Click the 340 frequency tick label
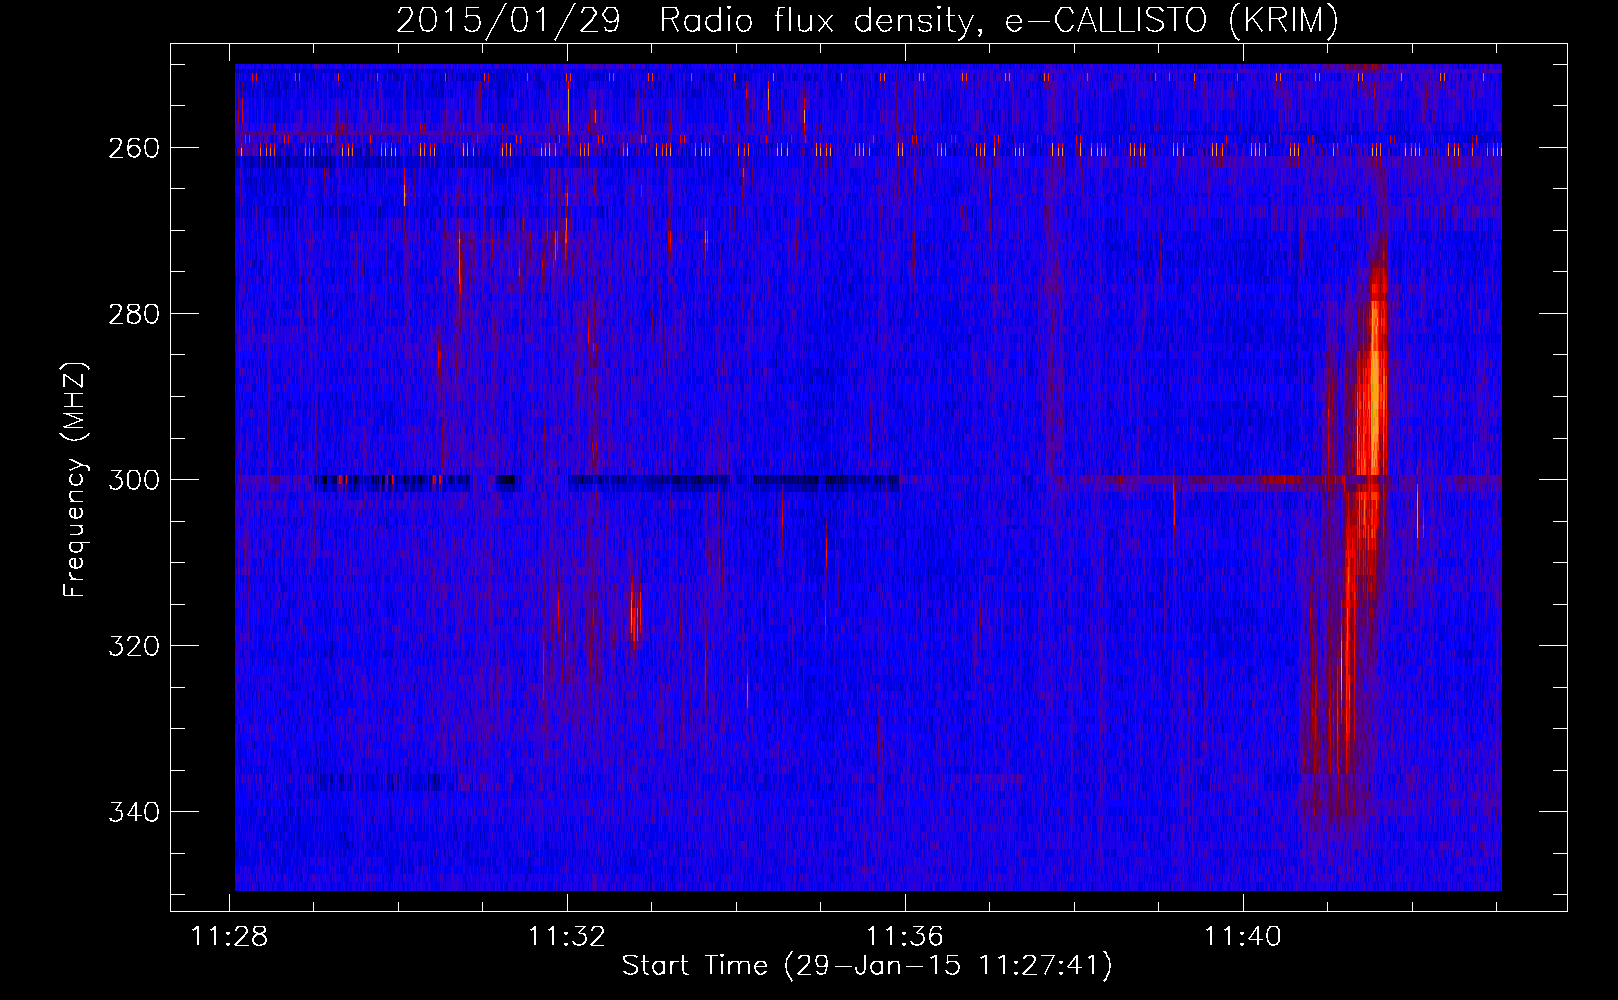The width and height of the screenshot is (1618, 1000). click(133, 812)
